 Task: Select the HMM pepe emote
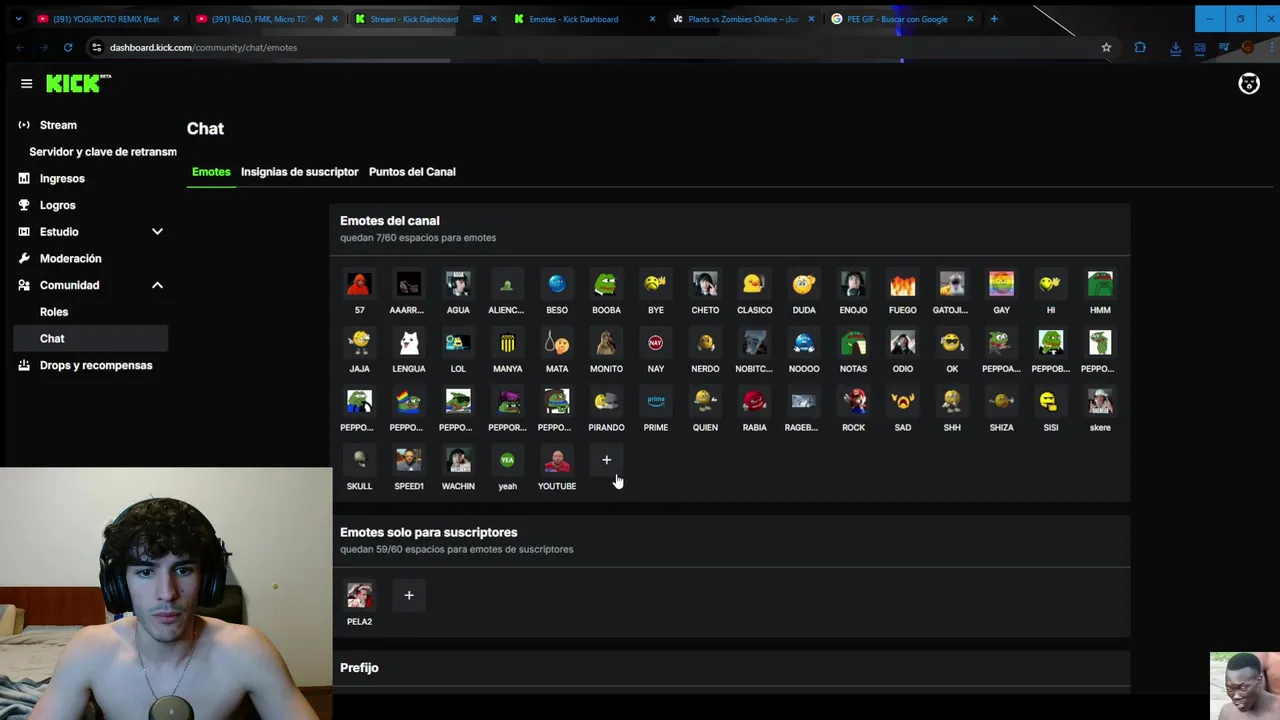click(x=1100, y=285)
